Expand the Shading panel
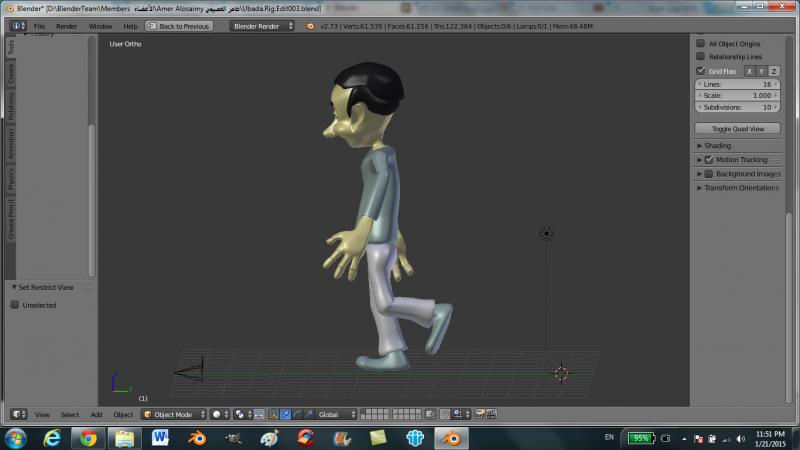Viewport: 800px width, 450px height. coord(718,146)
